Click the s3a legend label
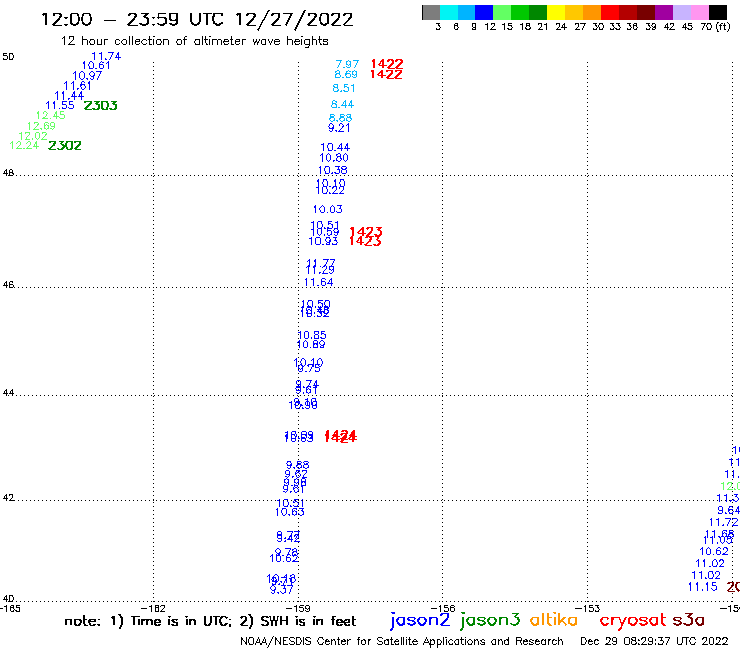Viewport: 740px width, 650px height. coord(689,620)
